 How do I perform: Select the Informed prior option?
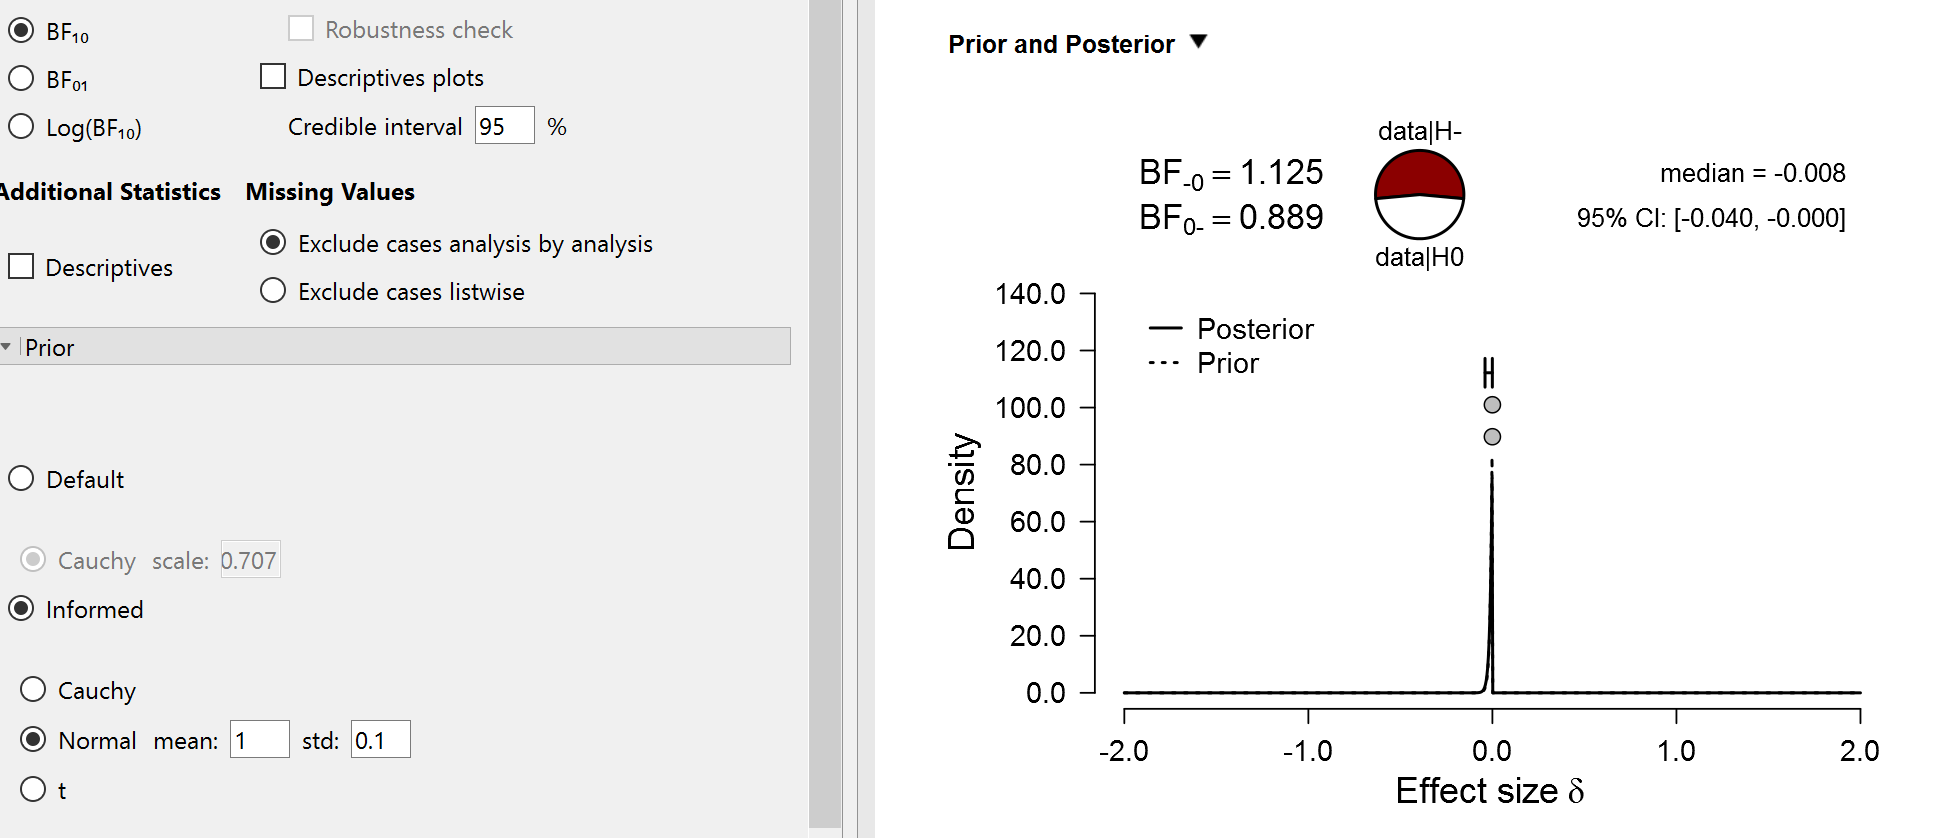[x=21, y=609]
